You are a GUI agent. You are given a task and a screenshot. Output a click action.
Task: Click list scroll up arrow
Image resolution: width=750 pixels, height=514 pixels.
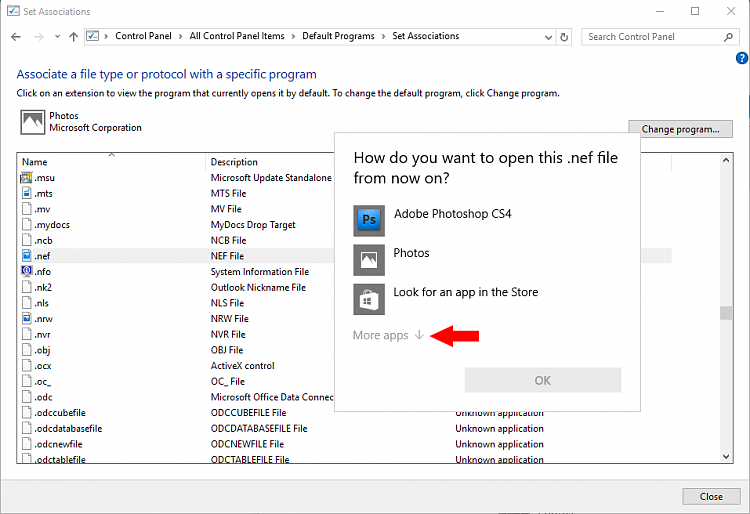click(x=726, y=160)
